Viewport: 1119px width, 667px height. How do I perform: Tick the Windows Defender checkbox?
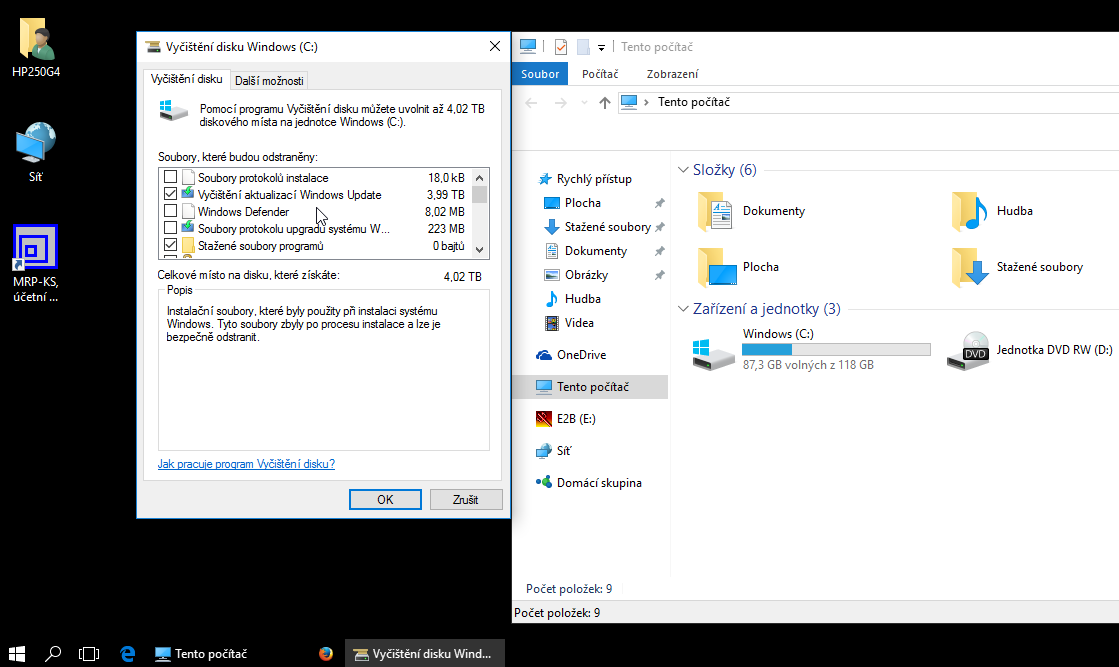(x=171, y=211)
